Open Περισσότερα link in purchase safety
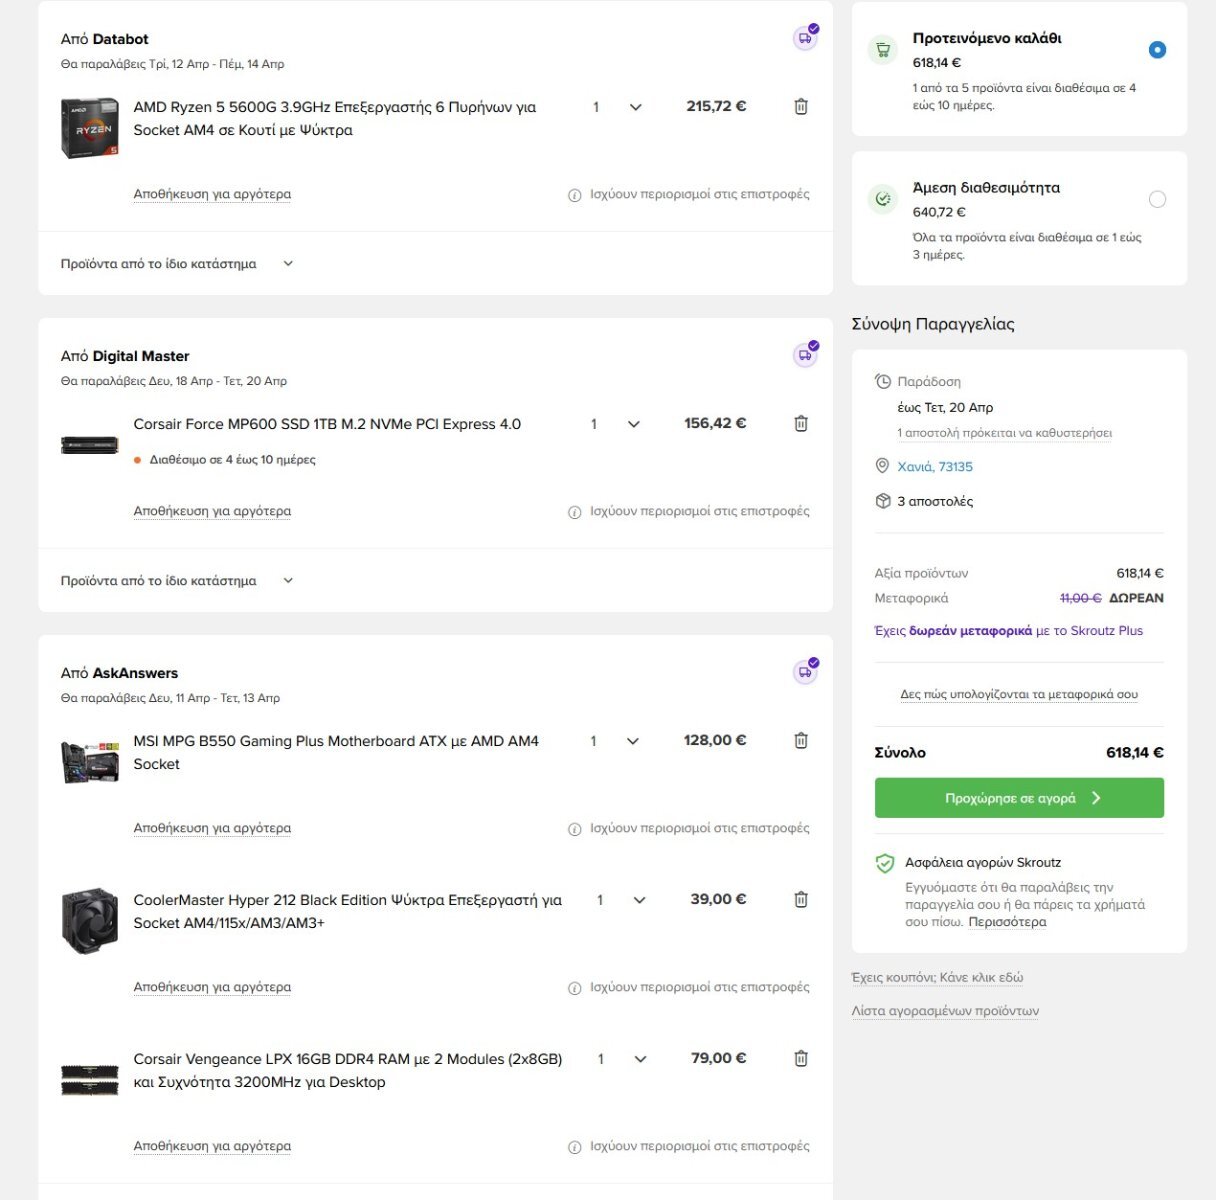Screen dimensions: 1216x1200 point(1007,922)
